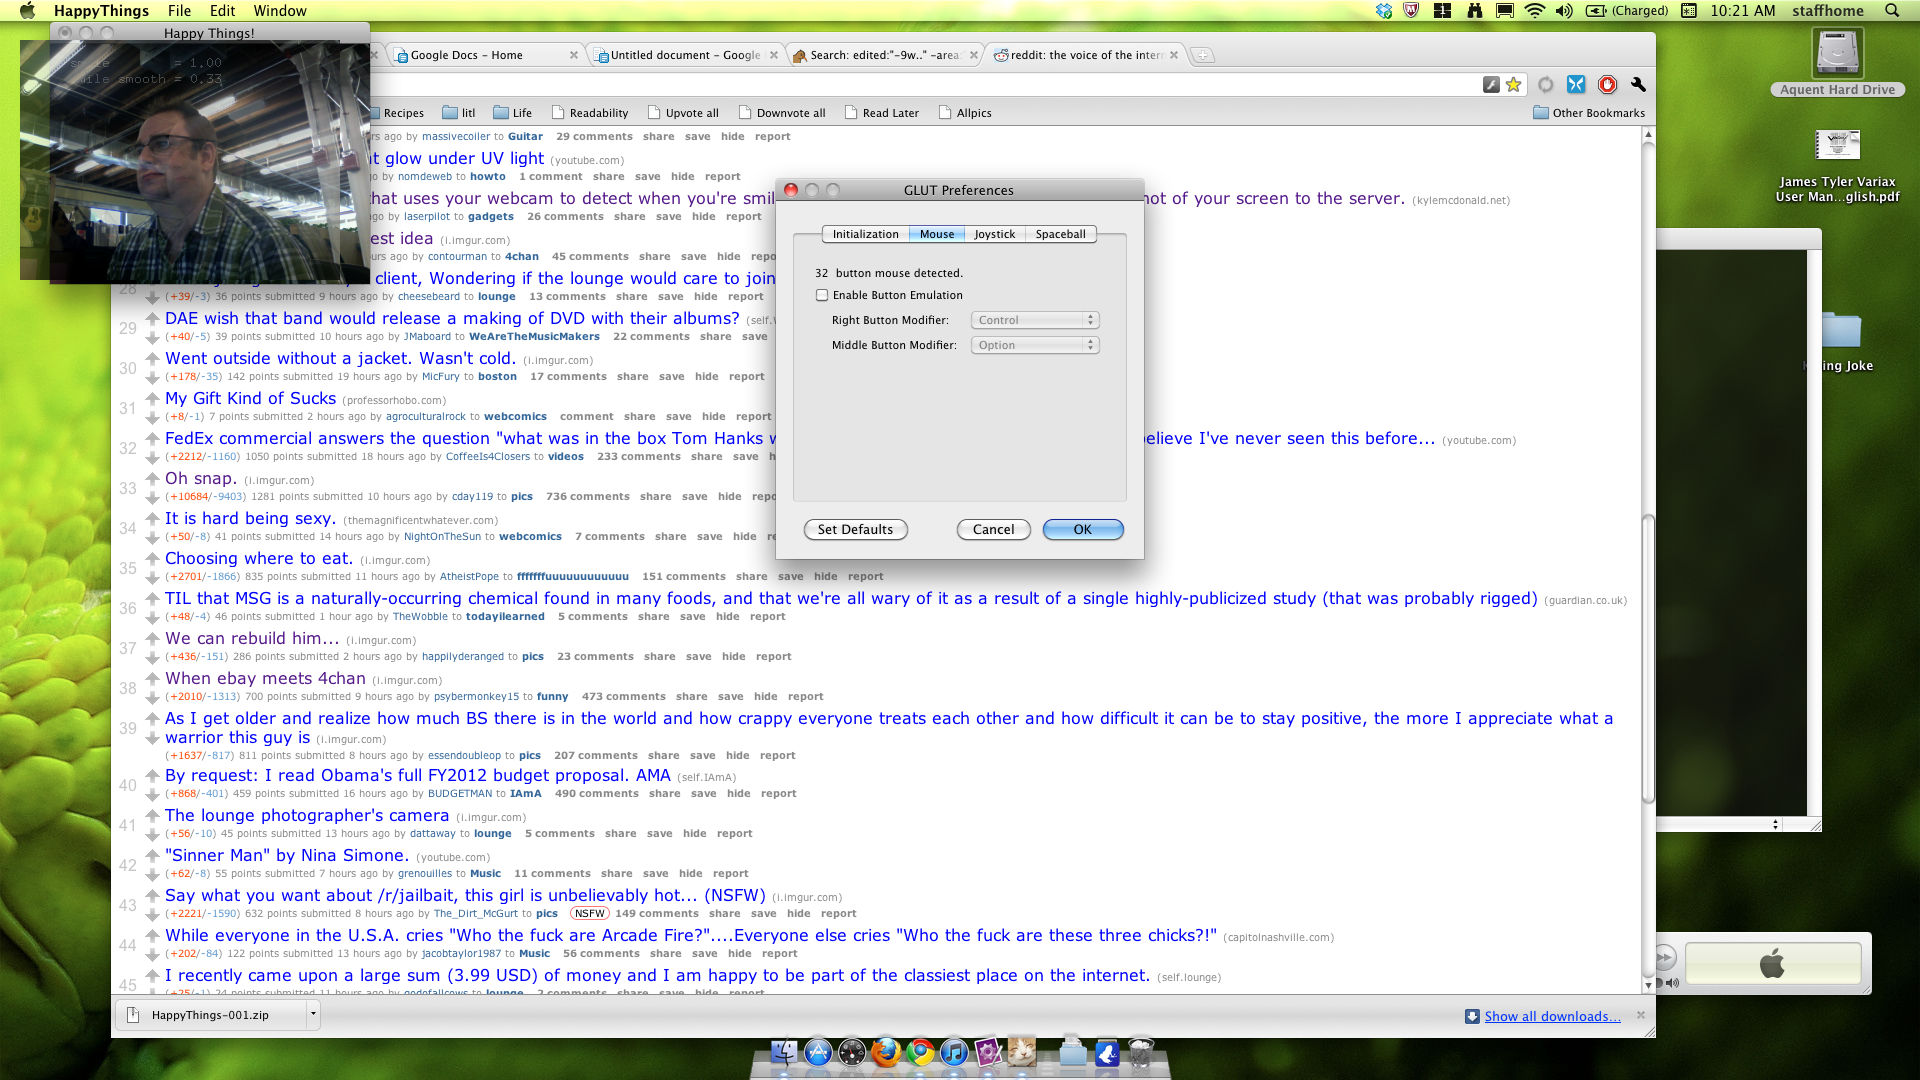1920x1080 pixels.
Task: Click the bookmark star in address bar
Action: coord(1513,85)
